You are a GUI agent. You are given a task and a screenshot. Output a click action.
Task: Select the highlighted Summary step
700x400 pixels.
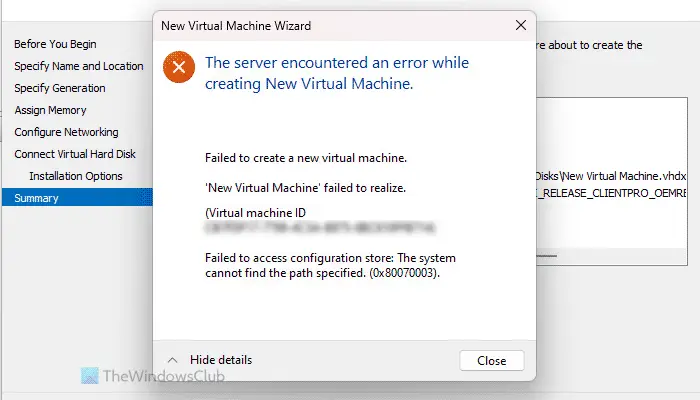tap(77, 198)
